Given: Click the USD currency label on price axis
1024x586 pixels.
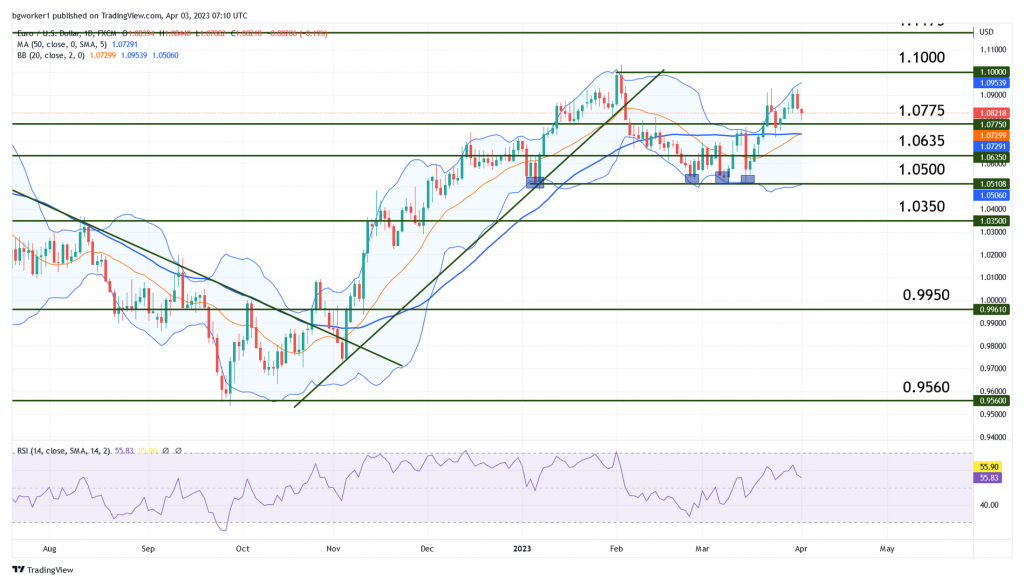Looking at the screenshot, I should [x=986, y=32].
